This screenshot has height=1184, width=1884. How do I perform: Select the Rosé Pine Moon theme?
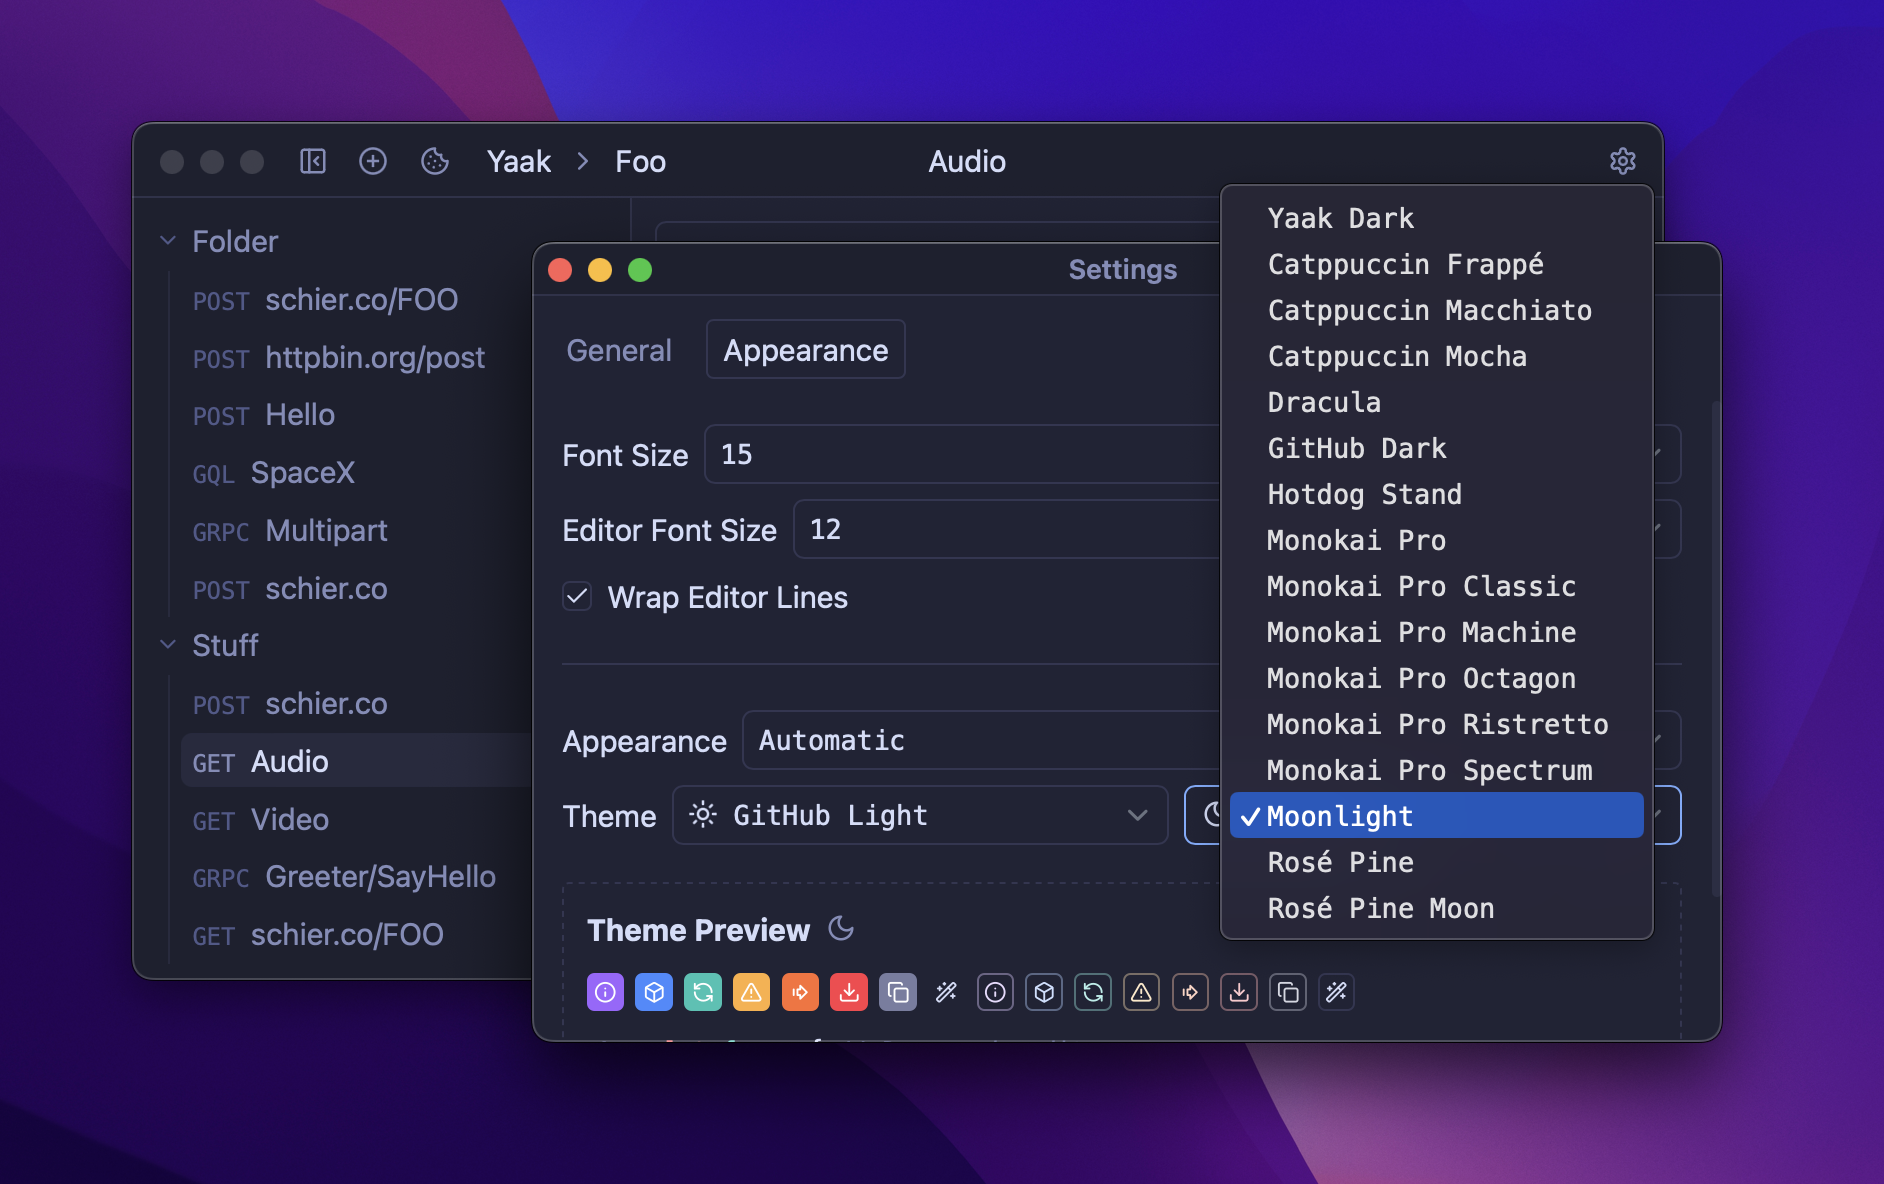[1437, 908]
